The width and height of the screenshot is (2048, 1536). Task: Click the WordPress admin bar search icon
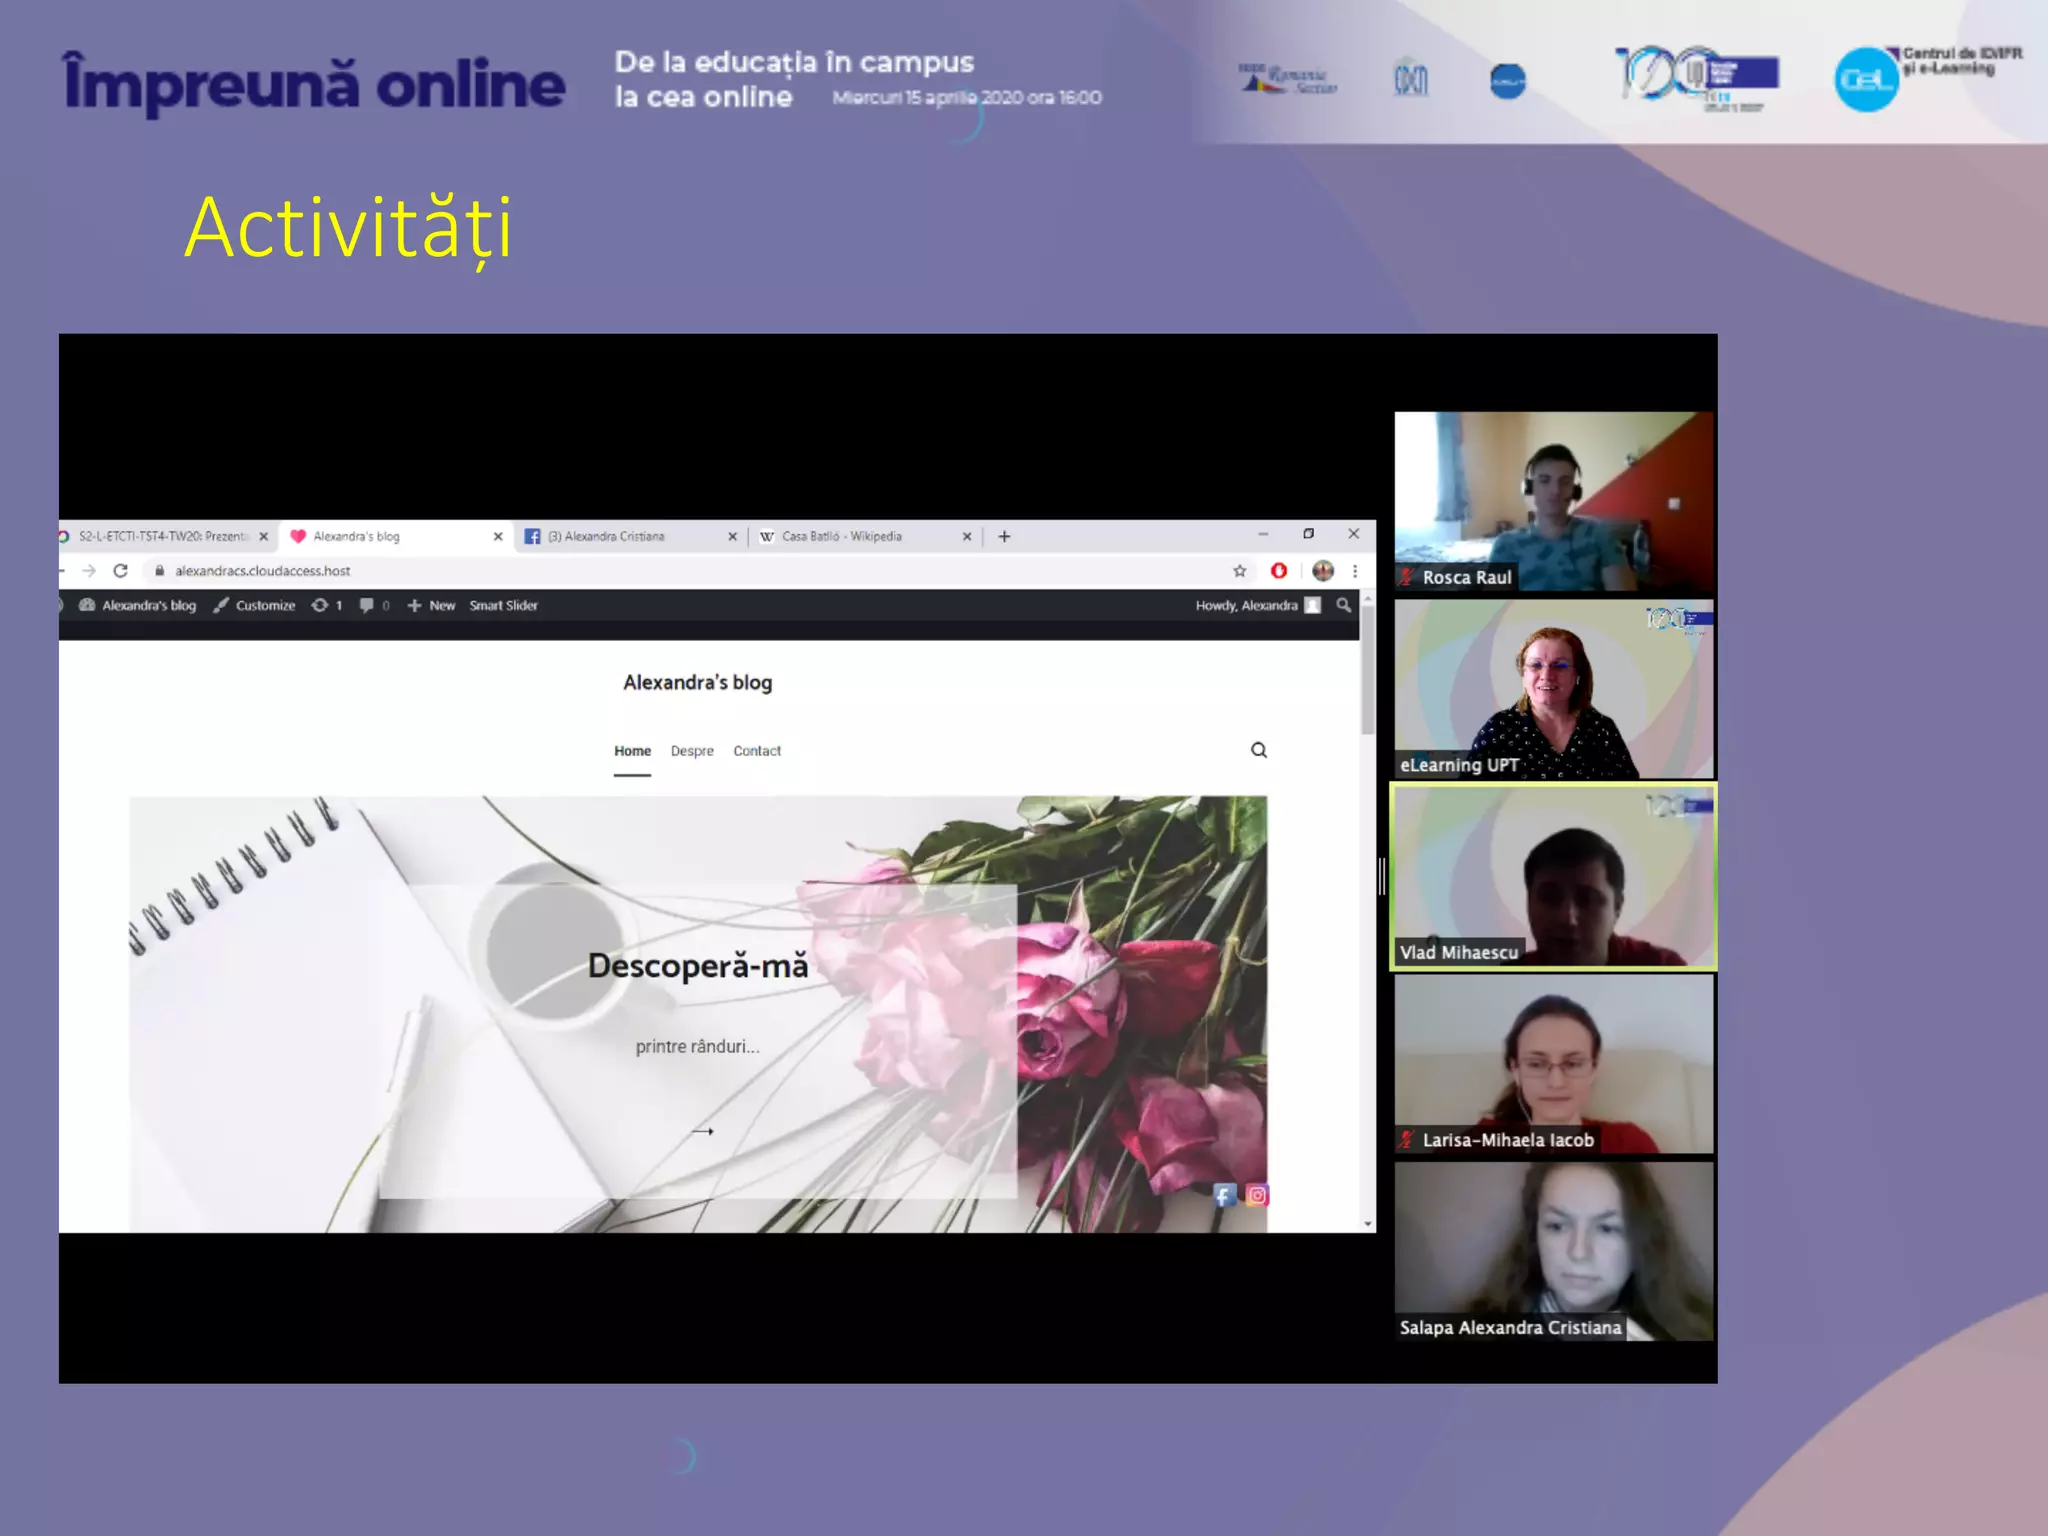point(1343,605)
